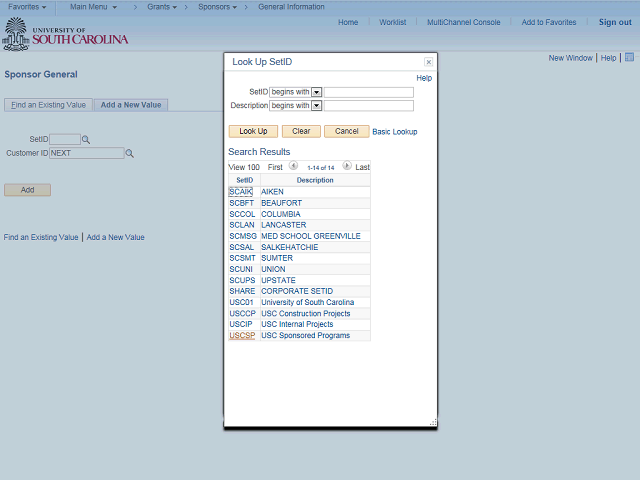Expand the Favorites menu
The height and width of the screenshot is (480, 640).
coord(27,7)
